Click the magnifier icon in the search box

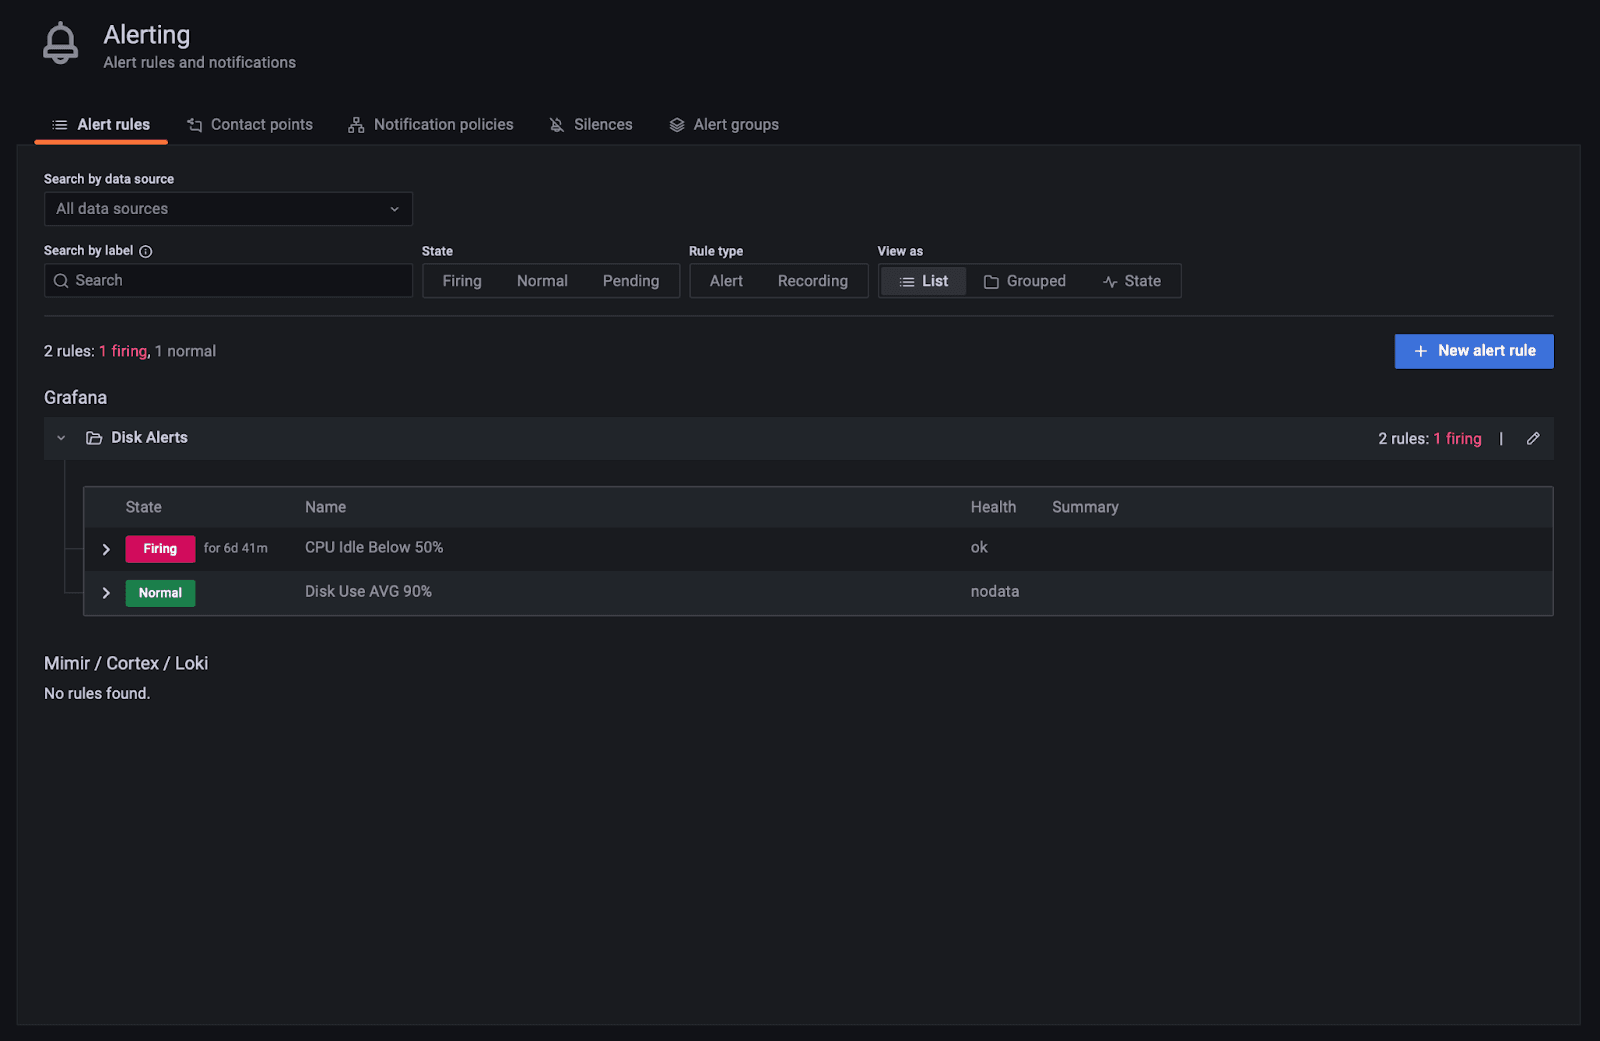[62, 281]
